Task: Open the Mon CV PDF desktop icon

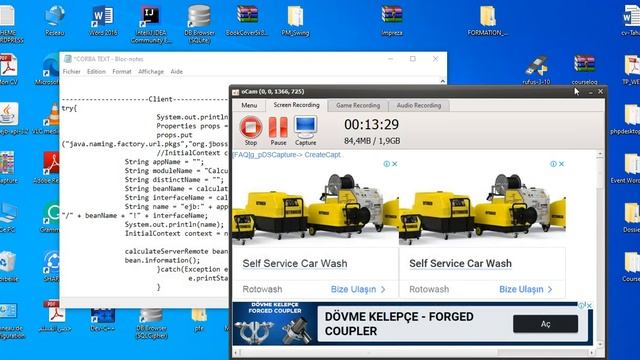Action: tap(8, 69)
